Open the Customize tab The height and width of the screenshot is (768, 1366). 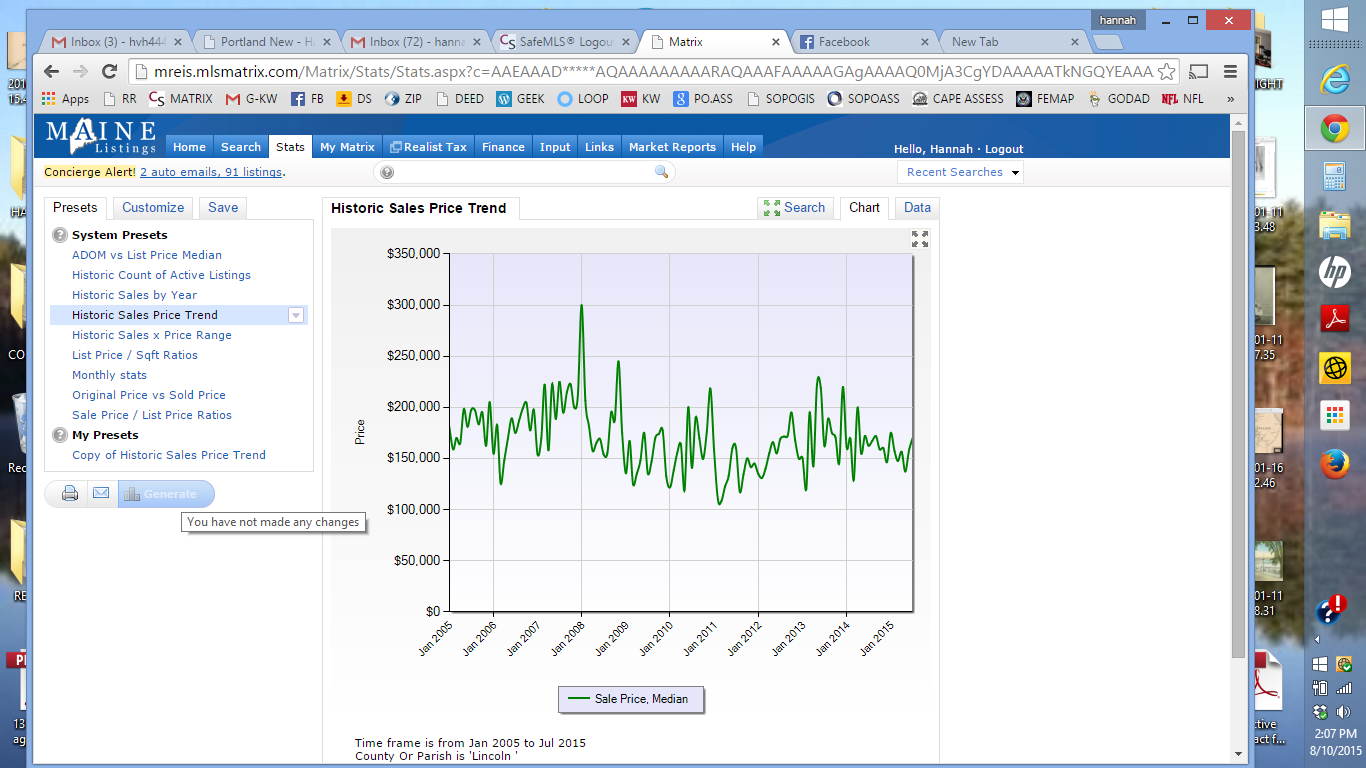point(153,208)
